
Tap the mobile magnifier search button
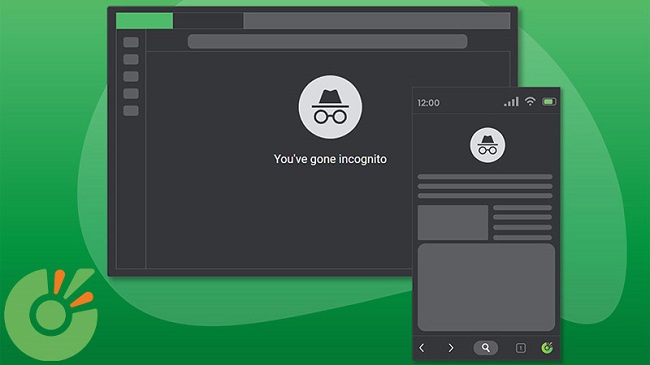pos(485,348)
